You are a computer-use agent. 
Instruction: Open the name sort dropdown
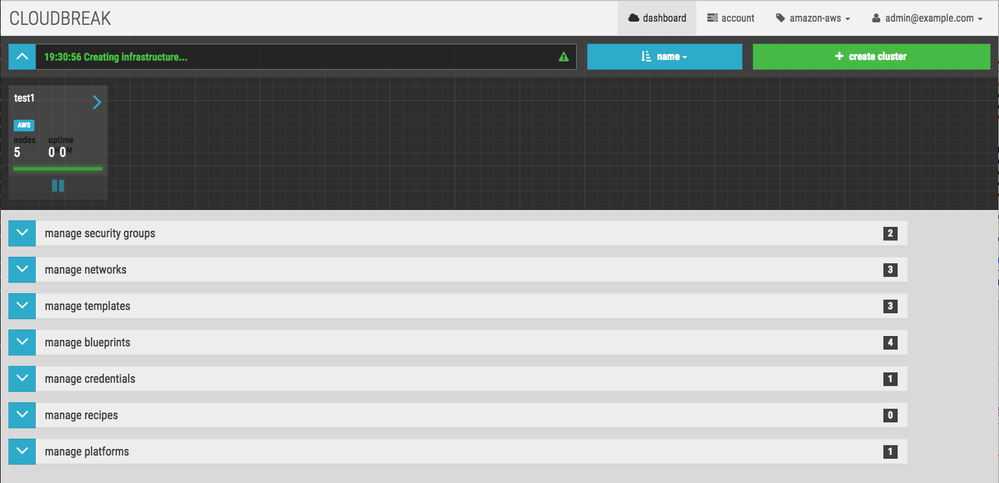[x=665, y=57]
